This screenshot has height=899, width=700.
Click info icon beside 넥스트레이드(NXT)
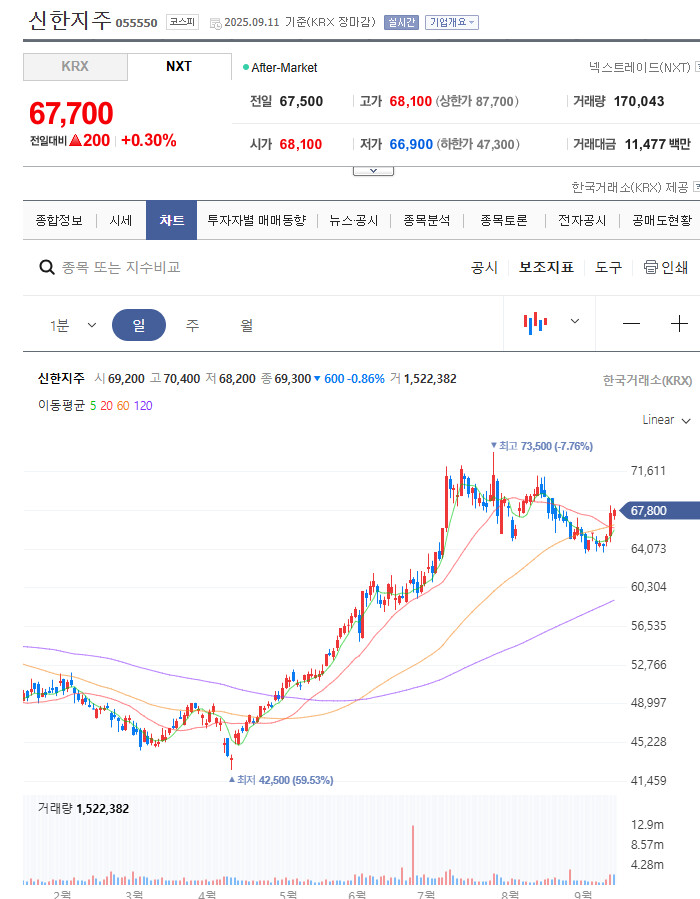[697, 67]
